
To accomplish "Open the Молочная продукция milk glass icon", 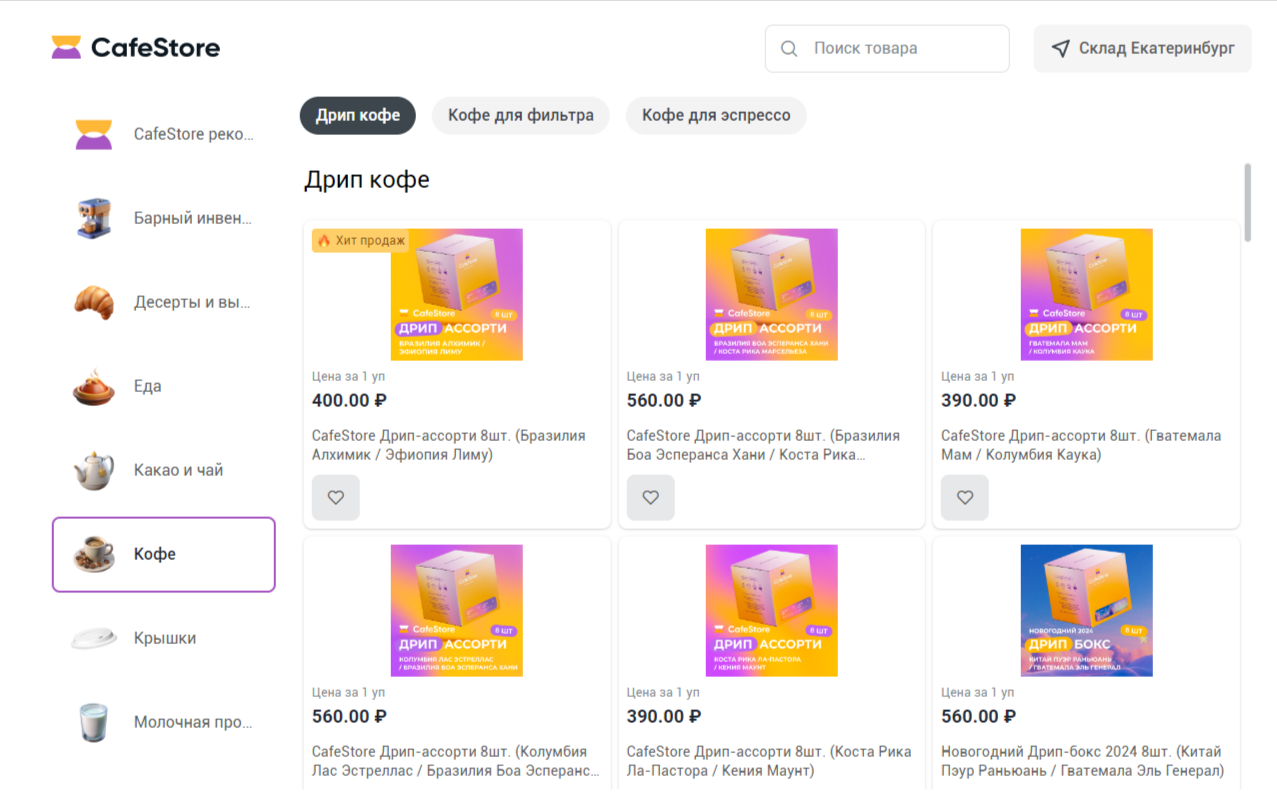I will pos(94,722).
